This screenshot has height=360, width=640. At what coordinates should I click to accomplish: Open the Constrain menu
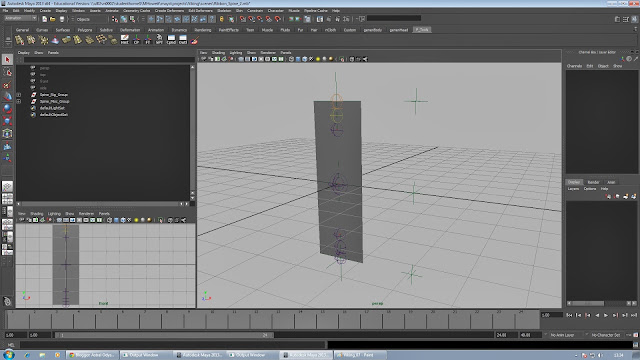coord(255,11)
